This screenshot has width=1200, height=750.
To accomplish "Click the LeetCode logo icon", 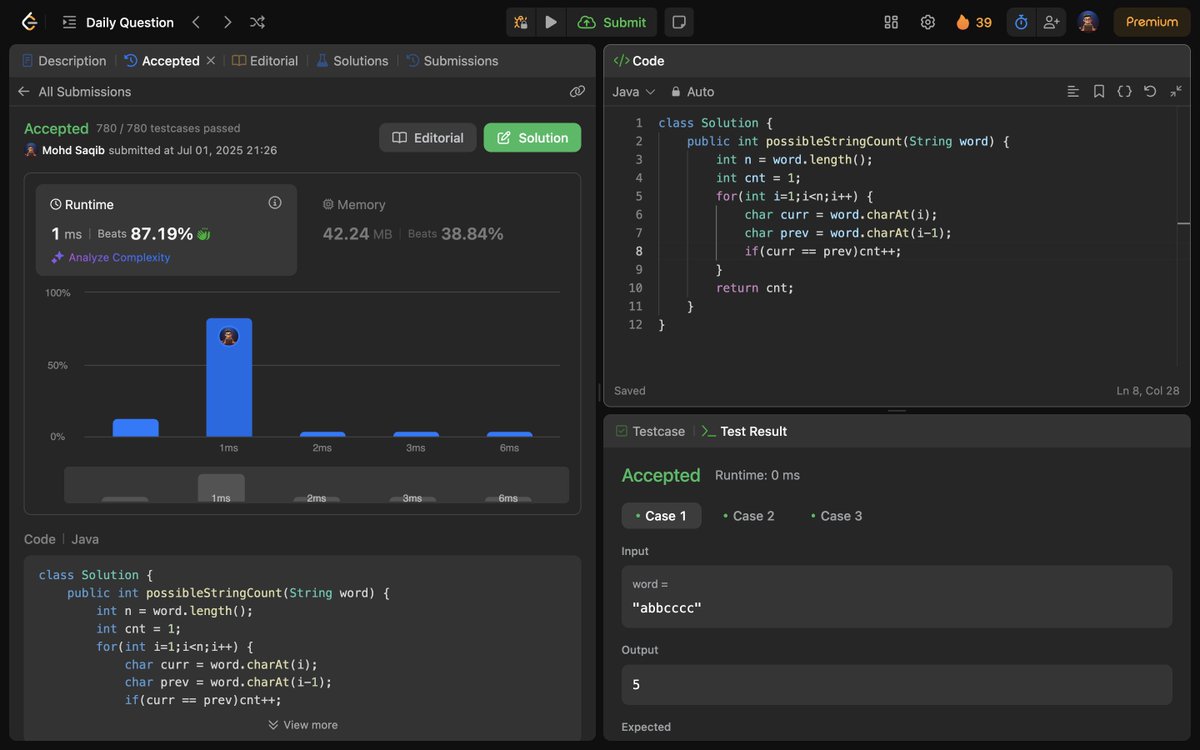I will coord(29,22).
